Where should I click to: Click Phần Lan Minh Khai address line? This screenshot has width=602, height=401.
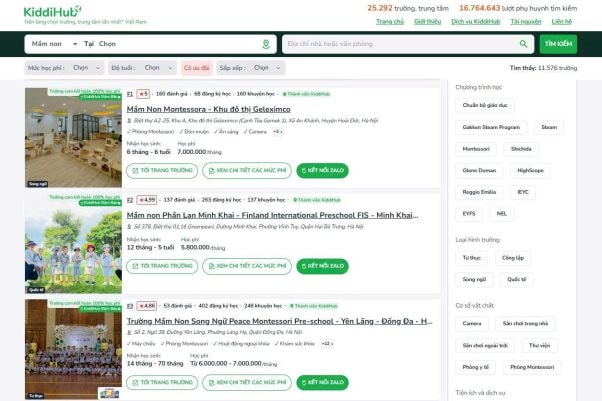point(245,227)
